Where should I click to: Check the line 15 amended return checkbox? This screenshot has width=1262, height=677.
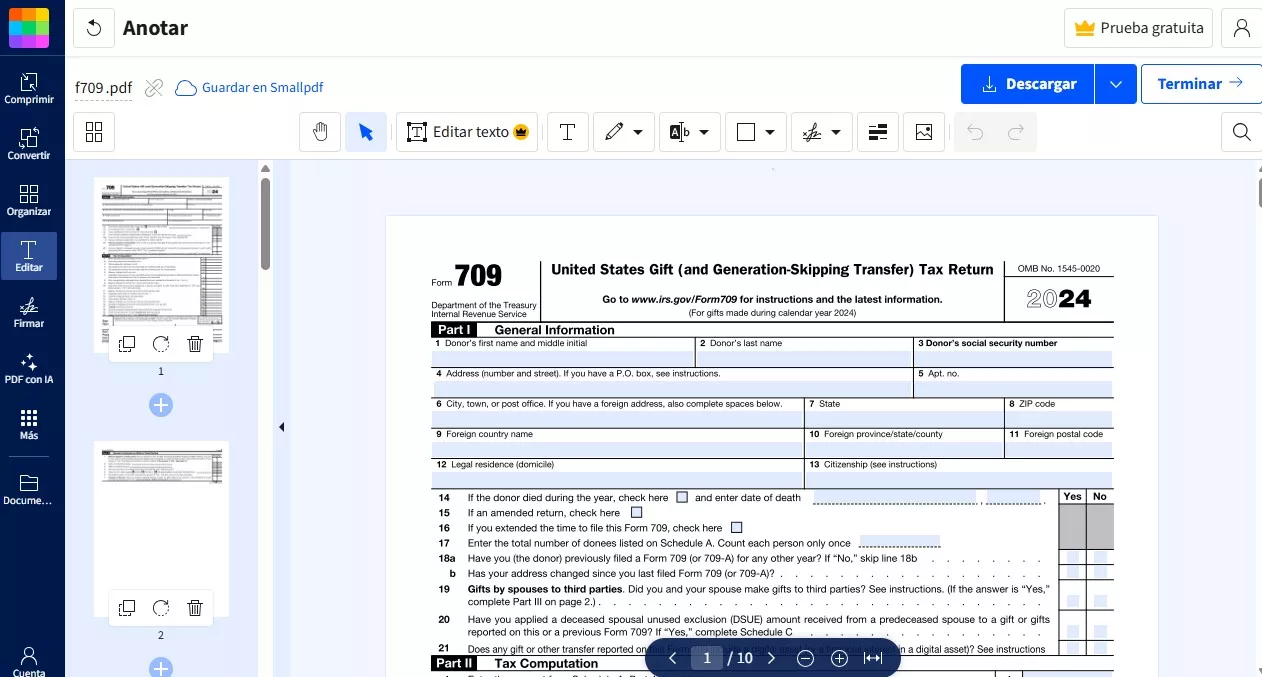636,512
